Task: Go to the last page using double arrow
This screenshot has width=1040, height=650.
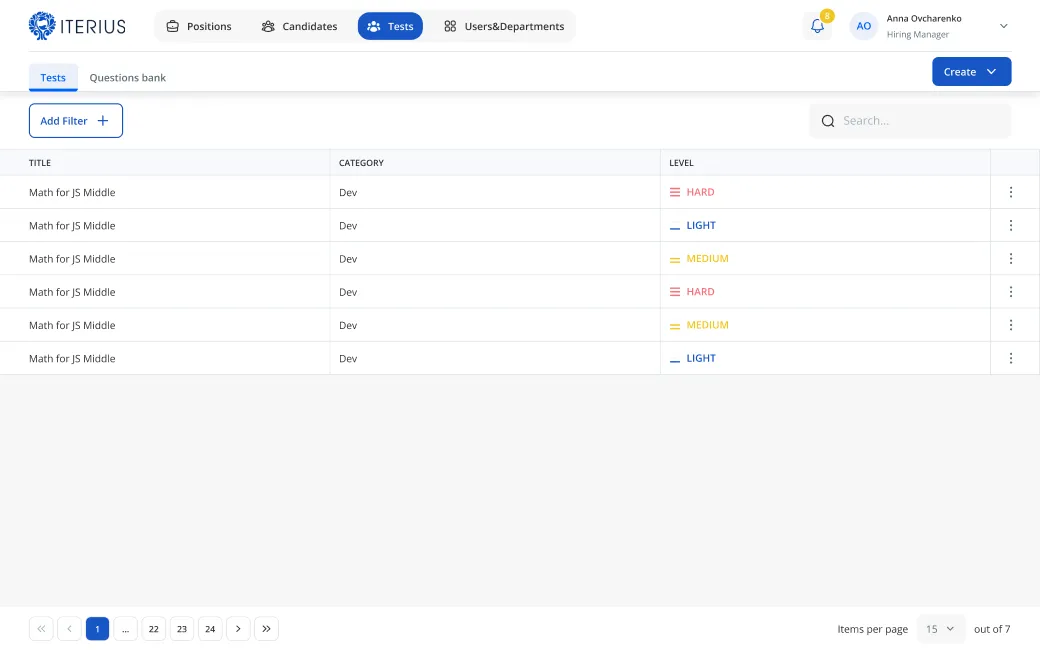Action: point(266,629)
